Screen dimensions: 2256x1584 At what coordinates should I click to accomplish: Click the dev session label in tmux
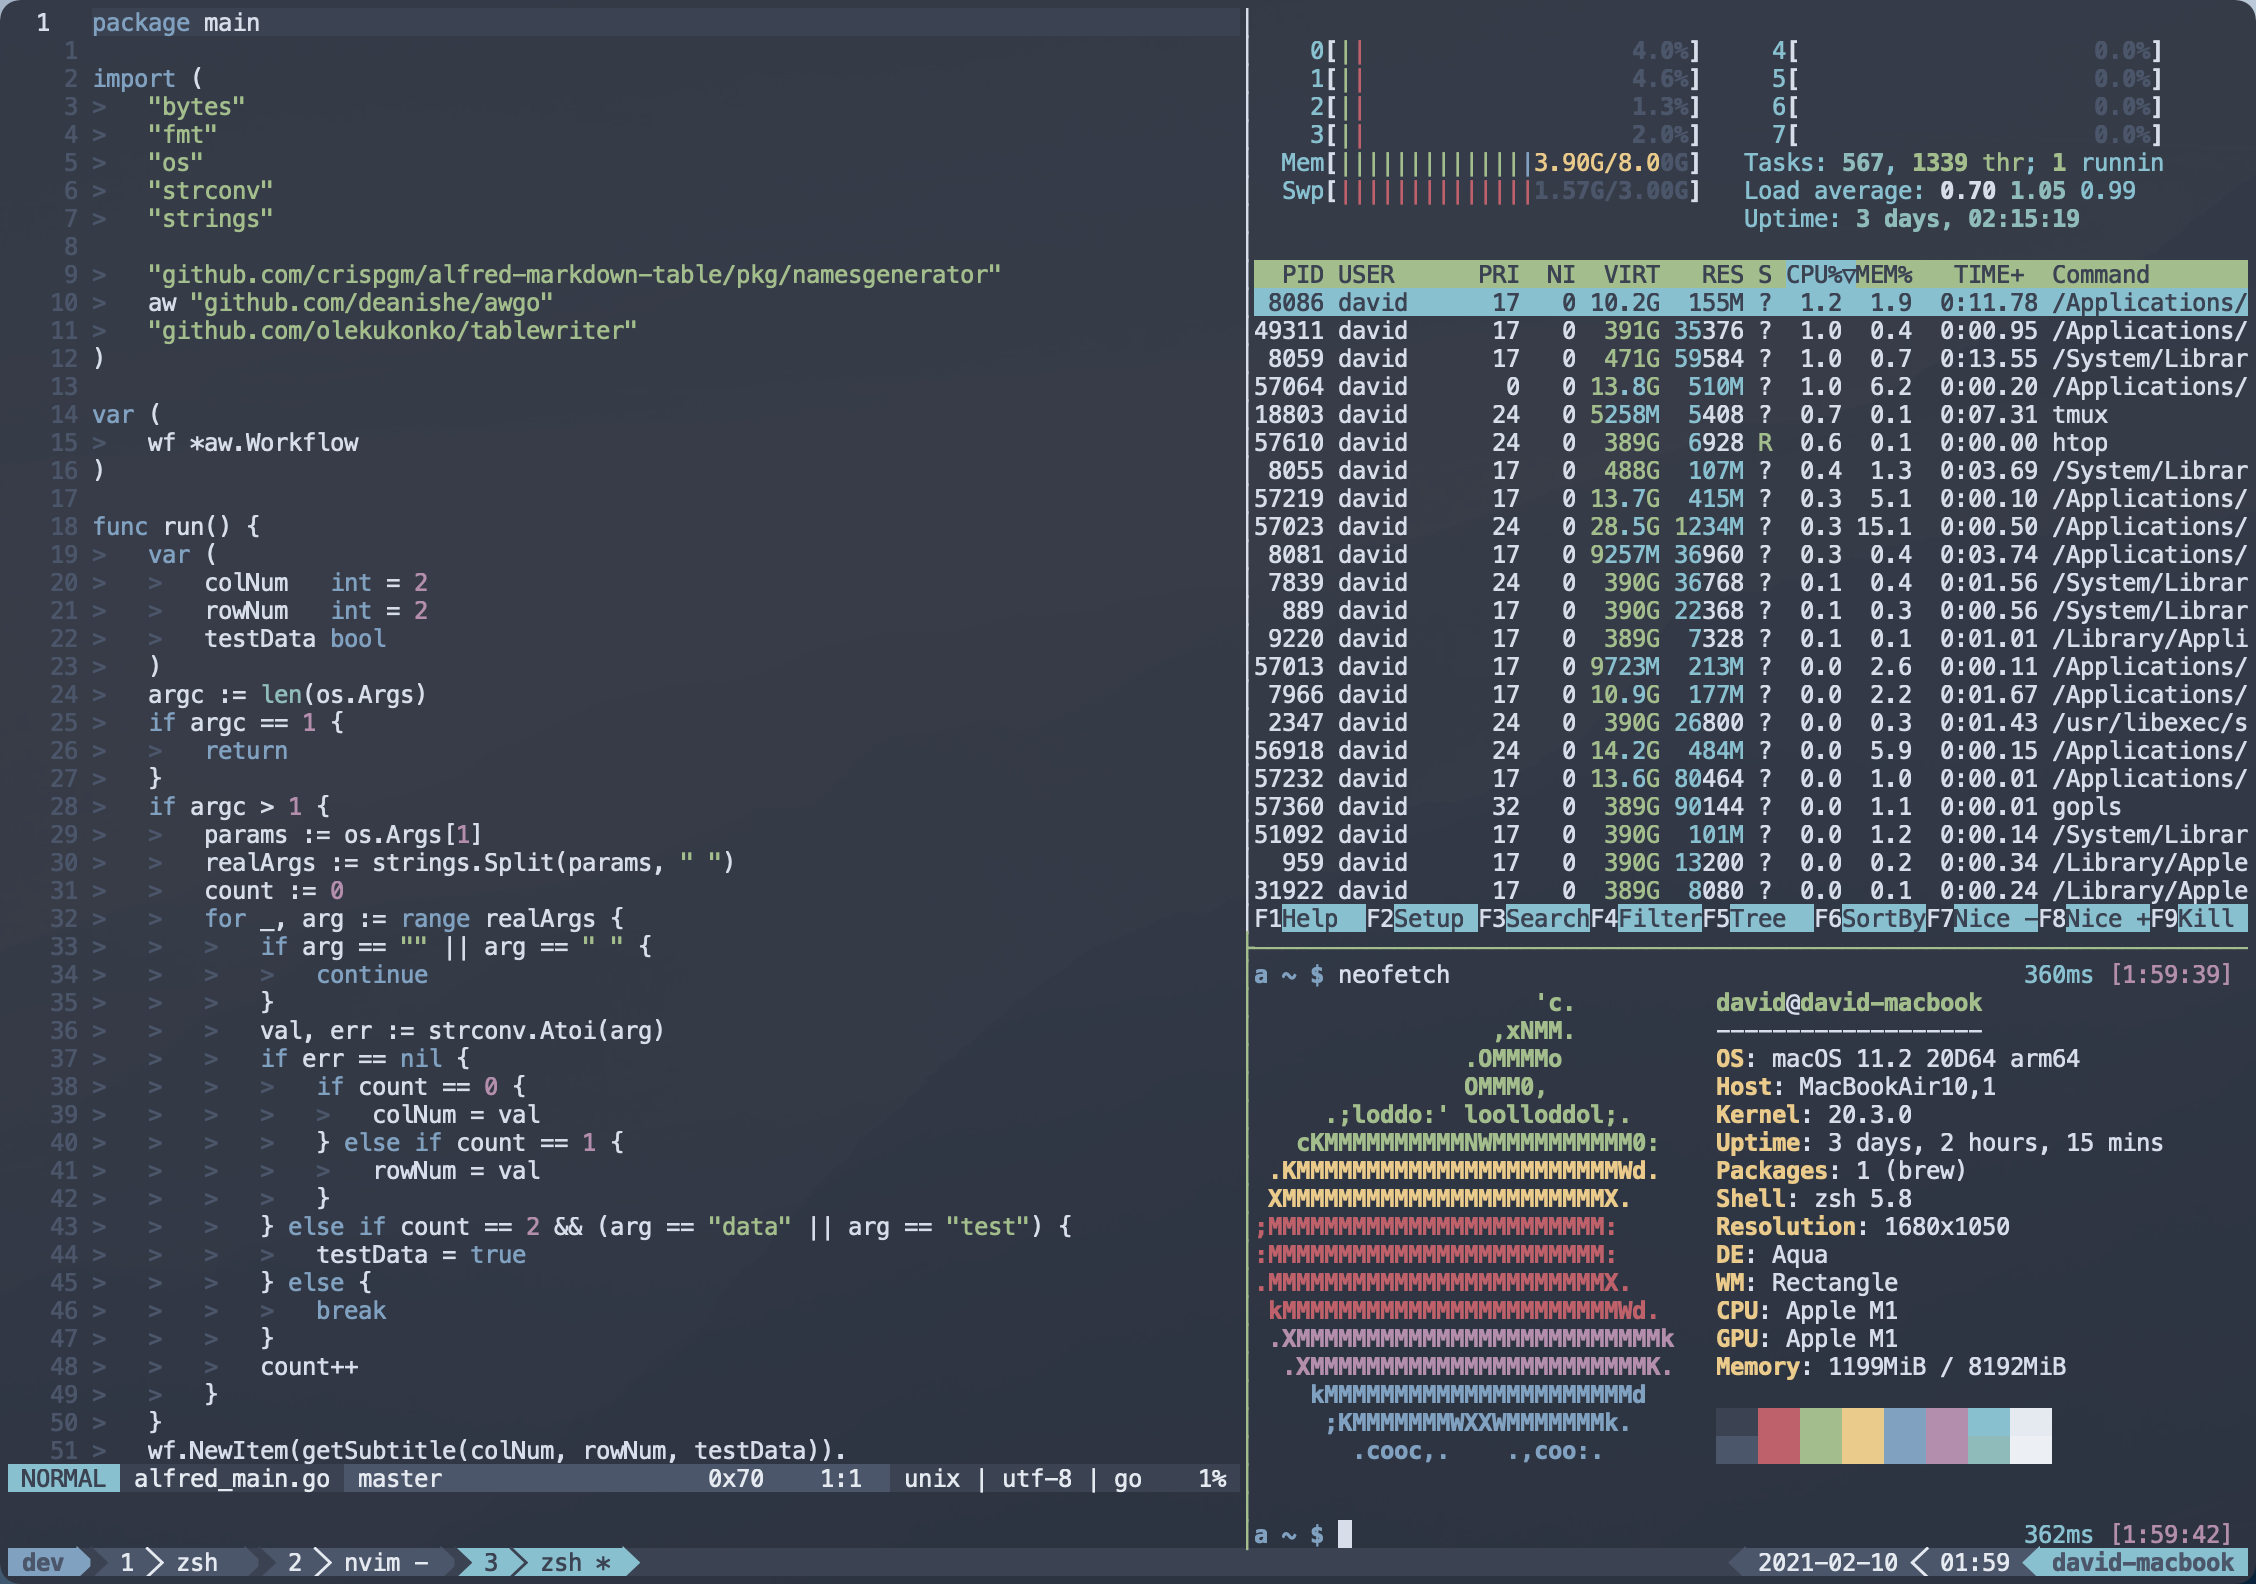(43, 1562)
